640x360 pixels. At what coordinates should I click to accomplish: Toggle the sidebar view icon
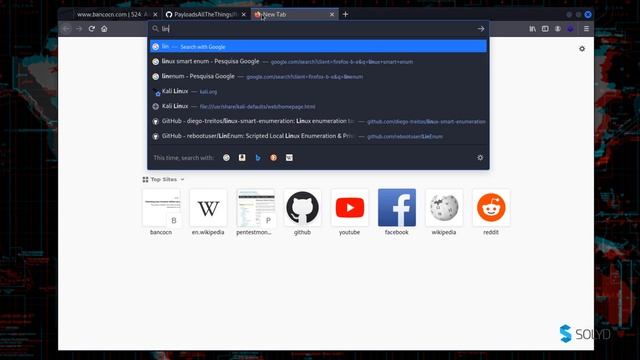[x=545, y=29]
